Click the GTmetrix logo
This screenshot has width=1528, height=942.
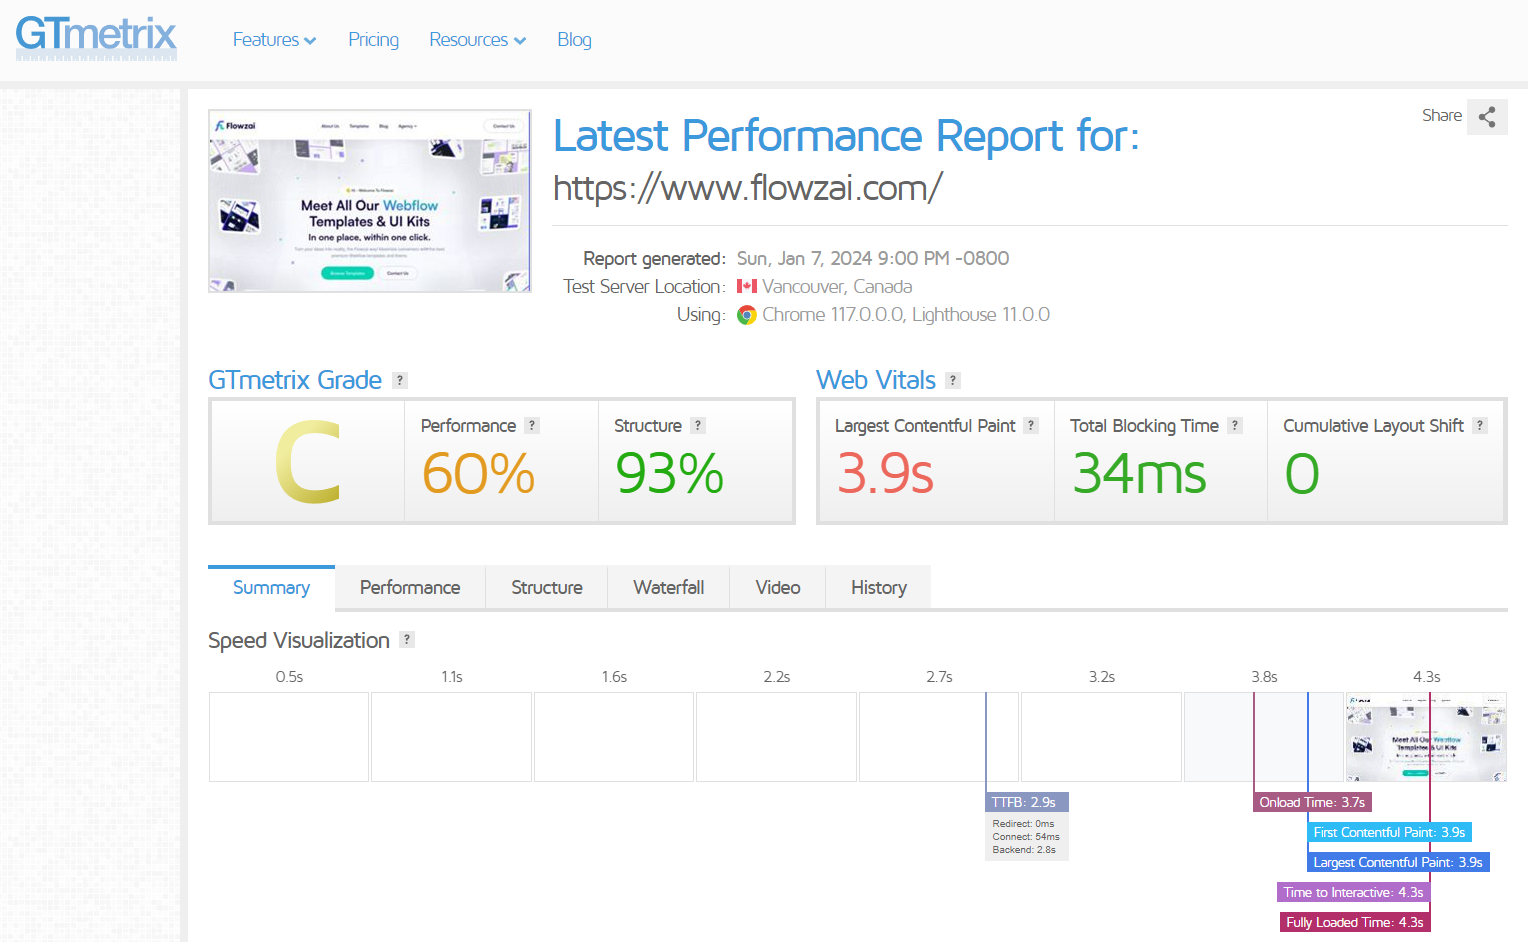pos(96,37)
